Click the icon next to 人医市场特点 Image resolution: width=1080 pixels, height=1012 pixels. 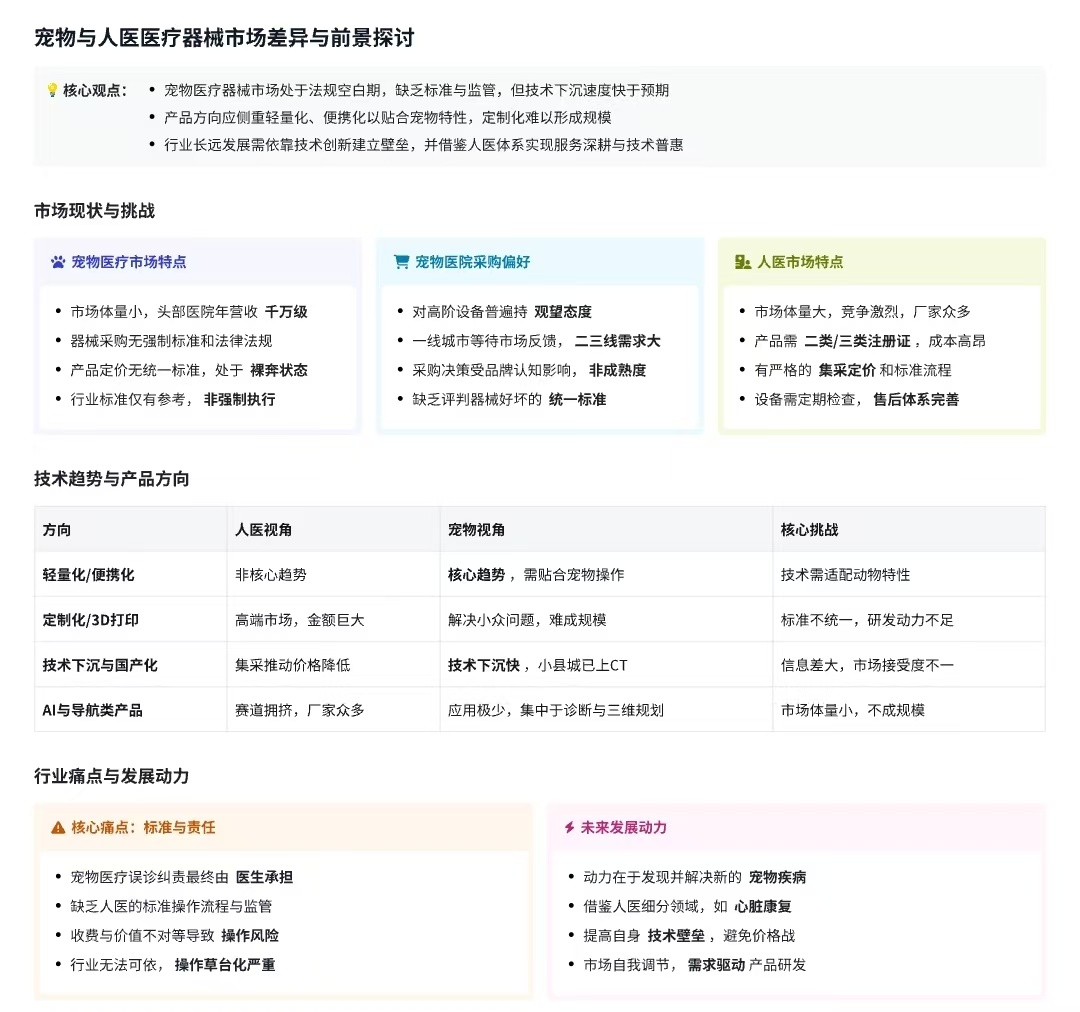(742, 262)
